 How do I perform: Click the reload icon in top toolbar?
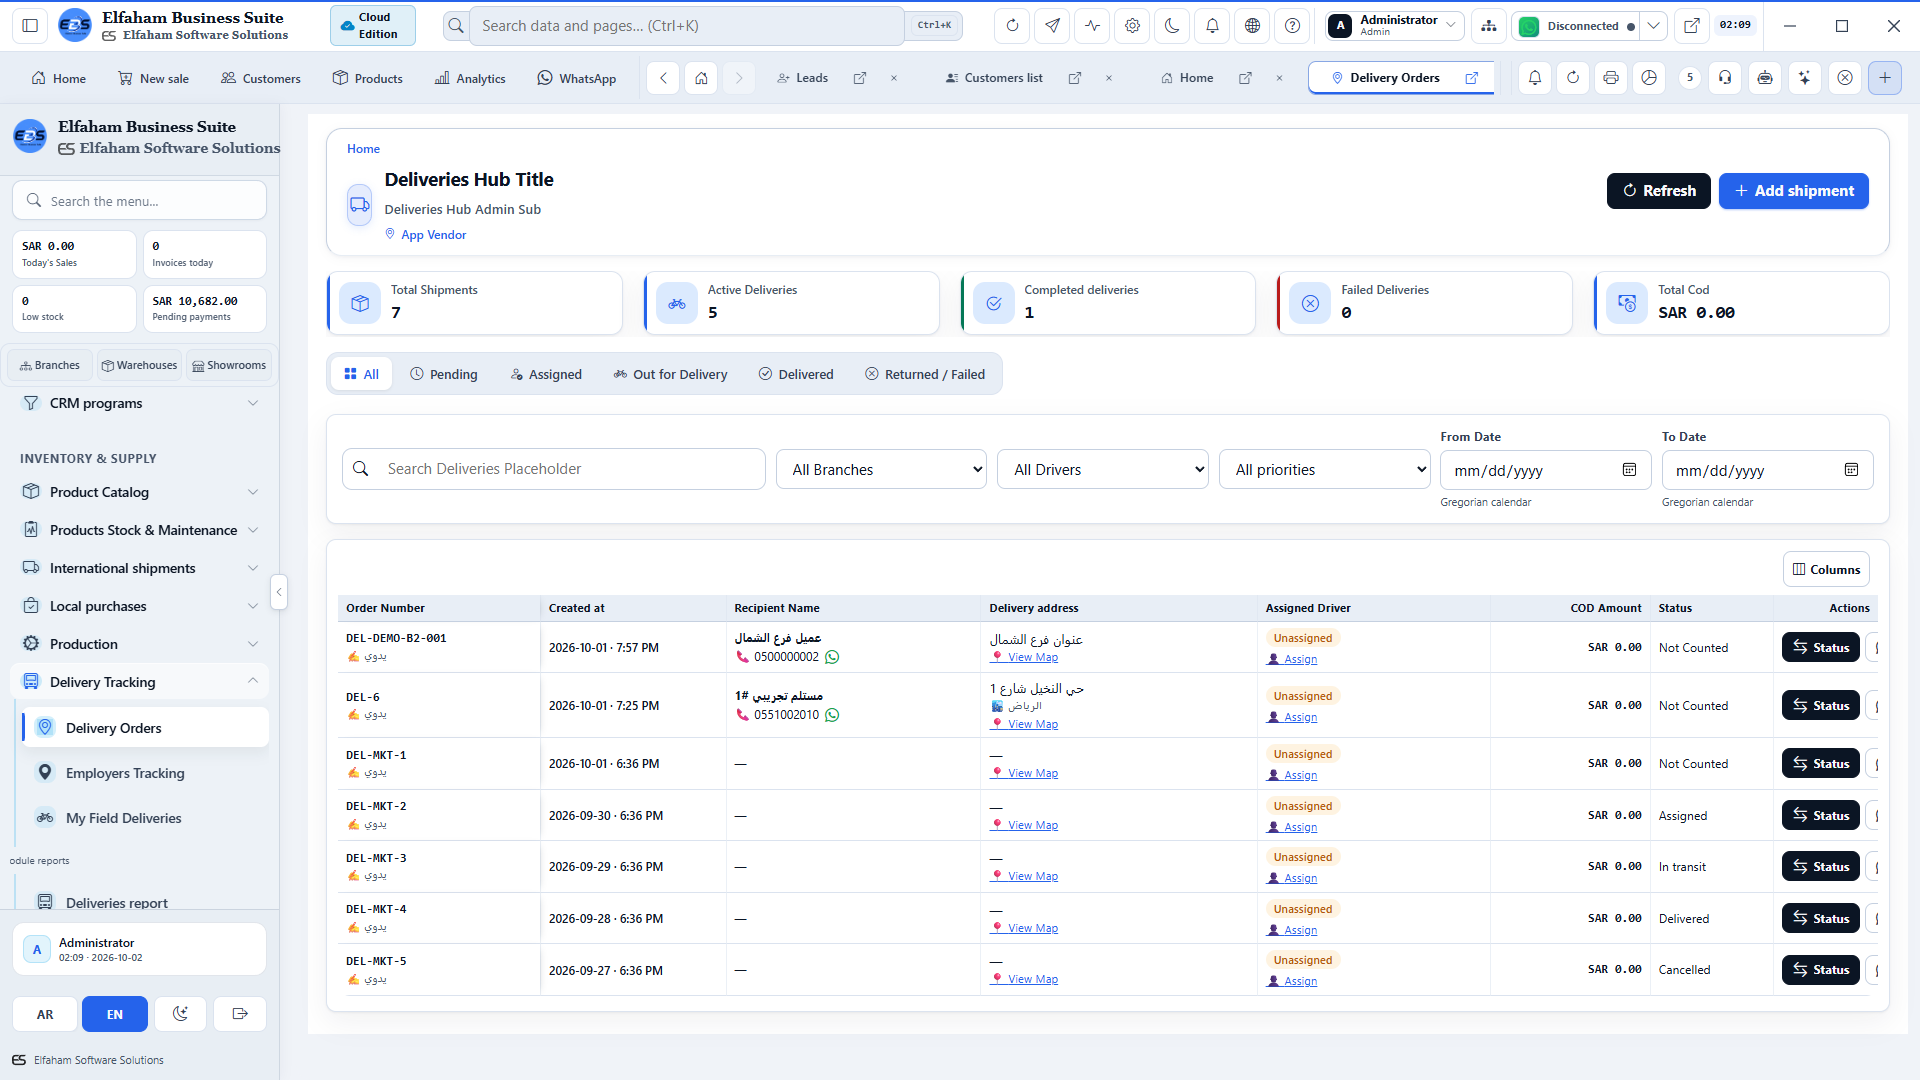1012,26
